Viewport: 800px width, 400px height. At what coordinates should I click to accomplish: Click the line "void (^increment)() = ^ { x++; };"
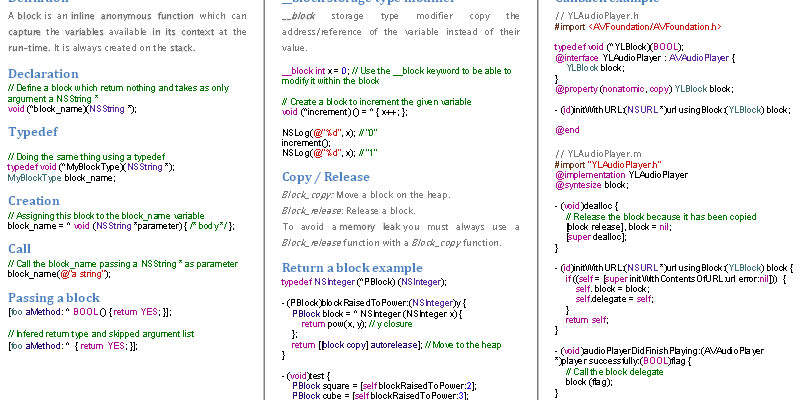[345, 112]
